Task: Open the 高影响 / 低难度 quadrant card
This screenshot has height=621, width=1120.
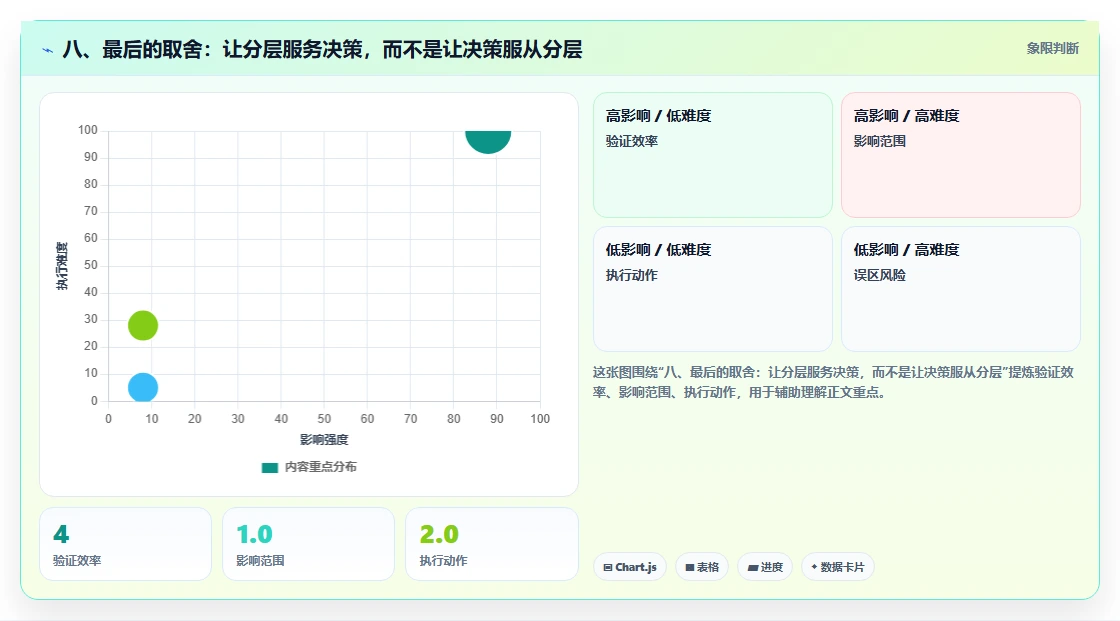Action: (x=713, y=154)
